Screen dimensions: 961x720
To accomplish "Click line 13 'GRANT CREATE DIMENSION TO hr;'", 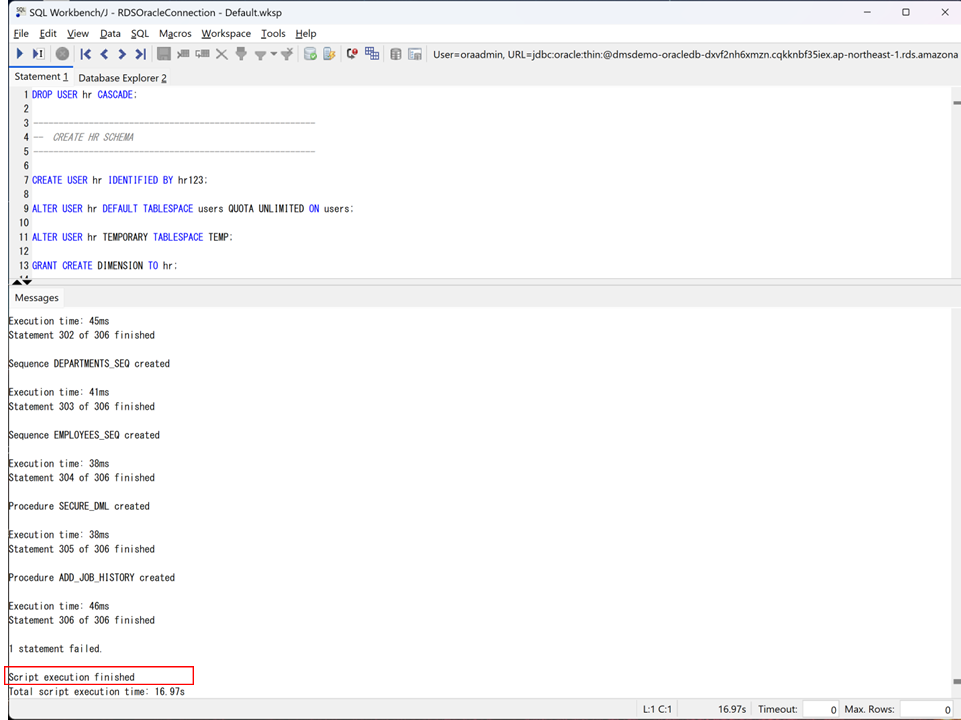I will (x=104, y=266).
